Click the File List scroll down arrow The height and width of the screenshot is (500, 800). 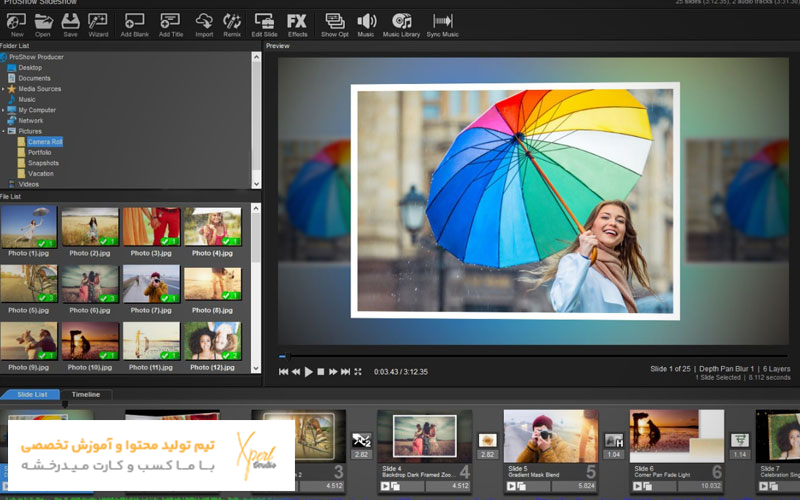256,368
